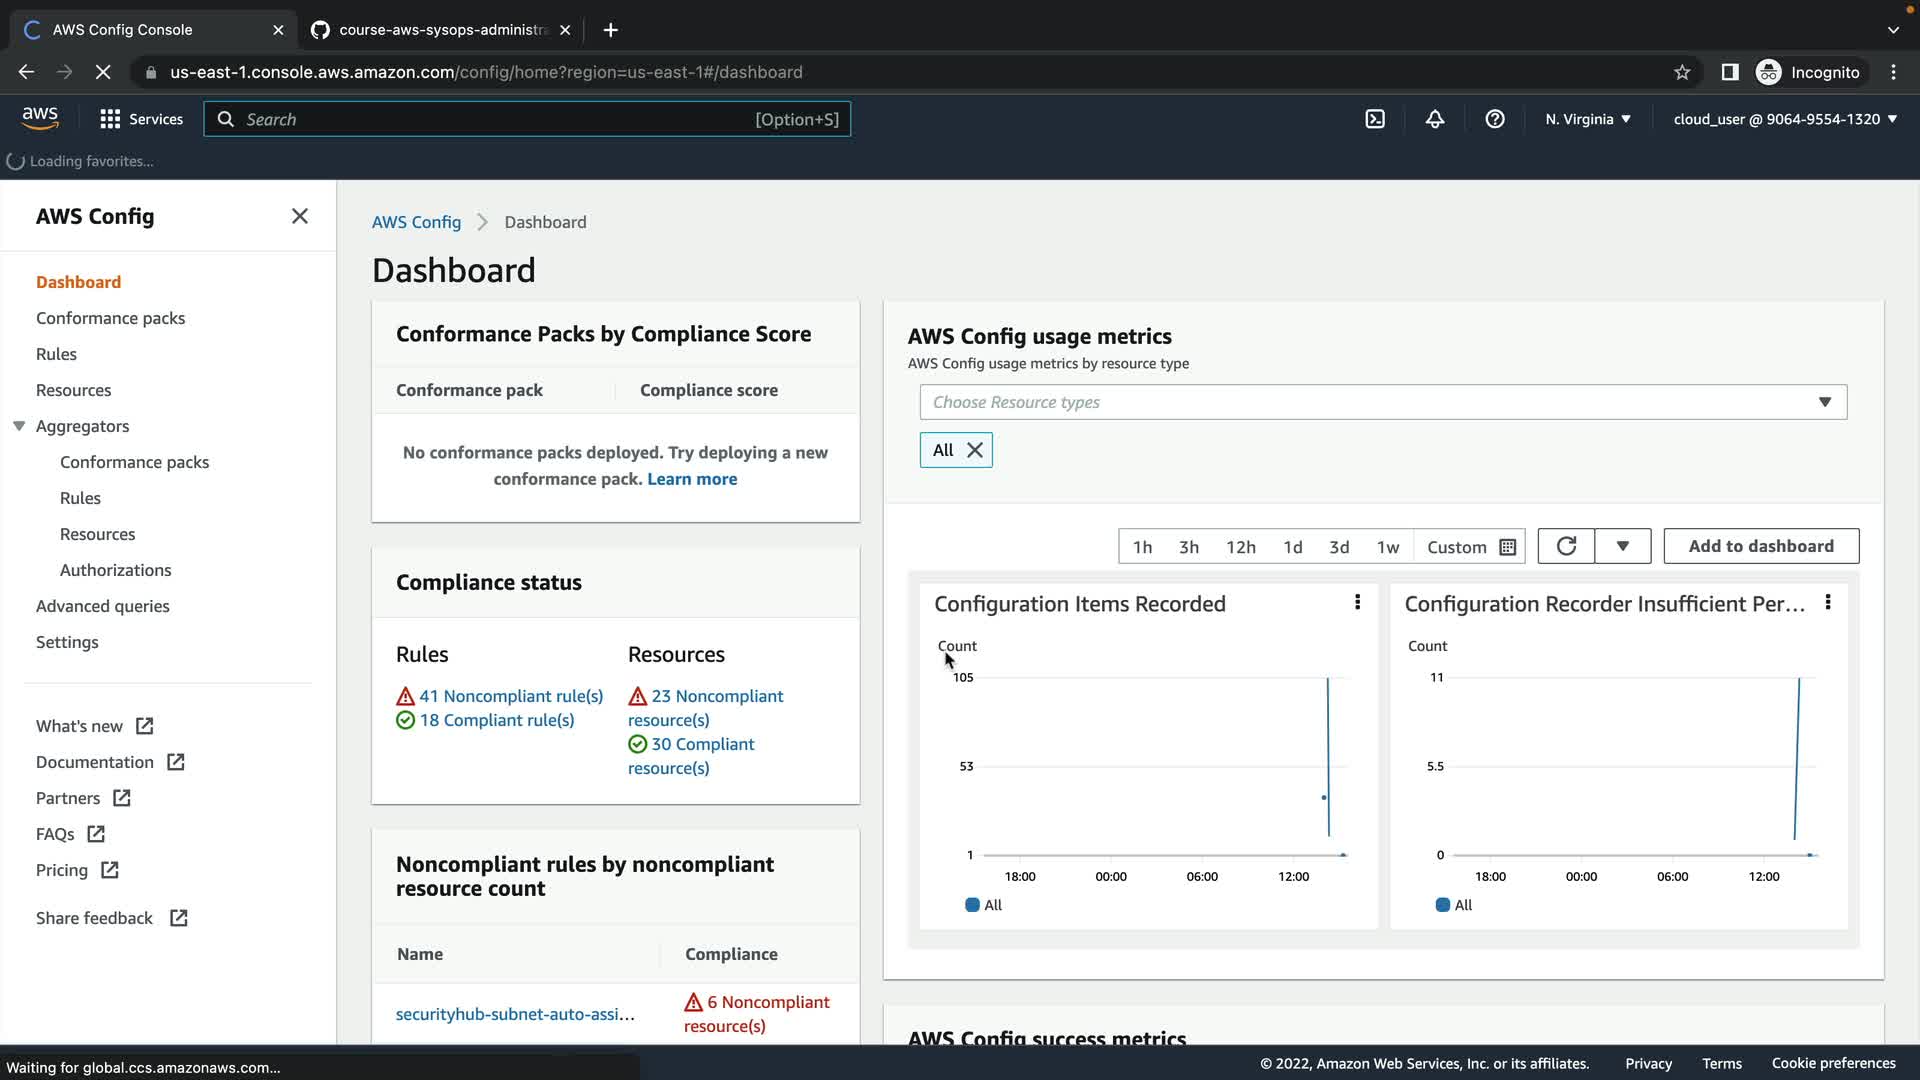Viewport: 1920px width, 1080px height.
Task: Toggle the All legend in Configuration Items chart
Action: coord(983,905)
